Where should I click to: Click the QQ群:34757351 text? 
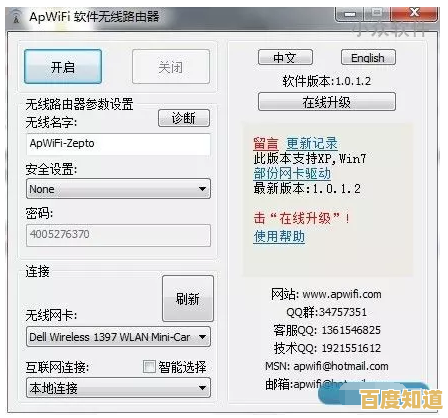(326, 312)
